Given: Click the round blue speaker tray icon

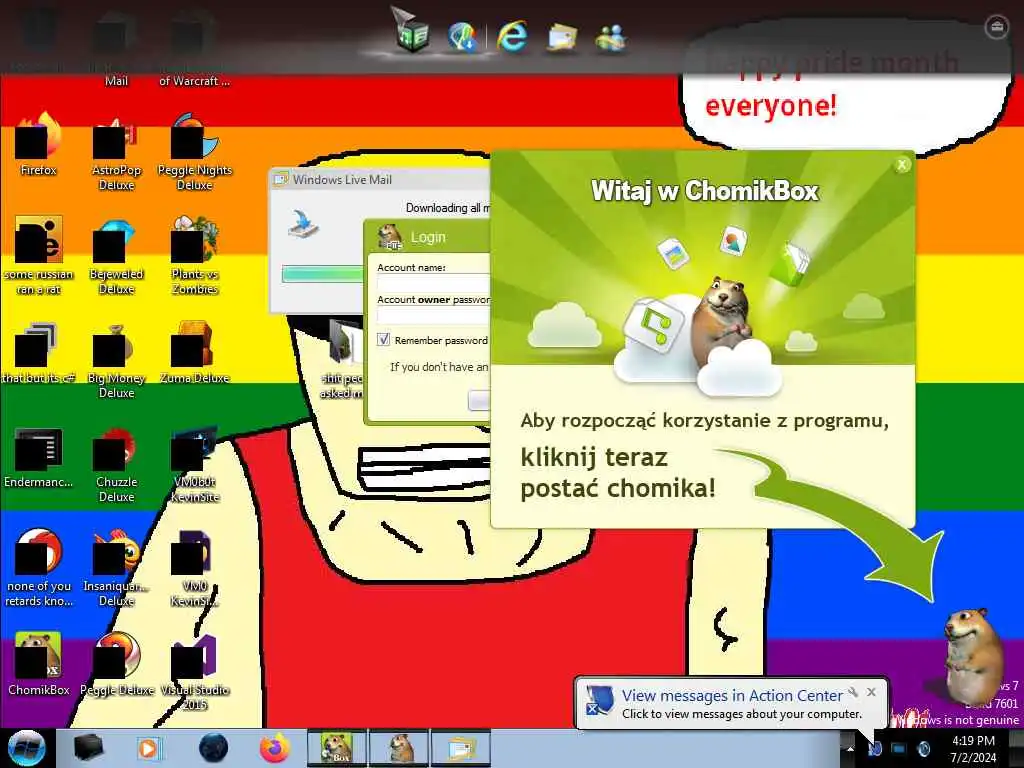Looking at the screenshot, I should click(923, 748).
